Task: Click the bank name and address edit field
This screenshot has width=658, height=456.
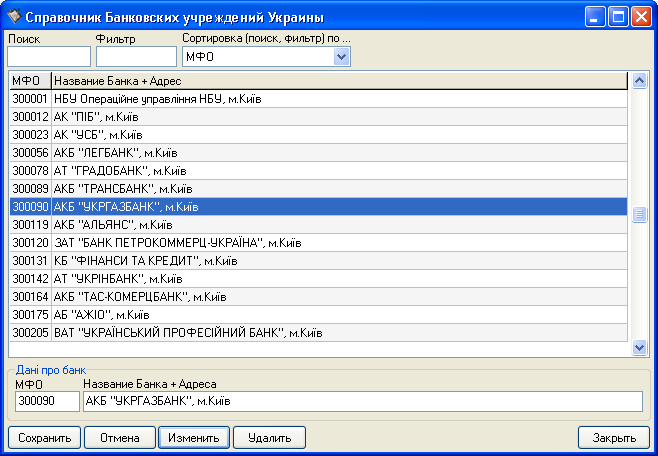Action: [x=362, y=401]
